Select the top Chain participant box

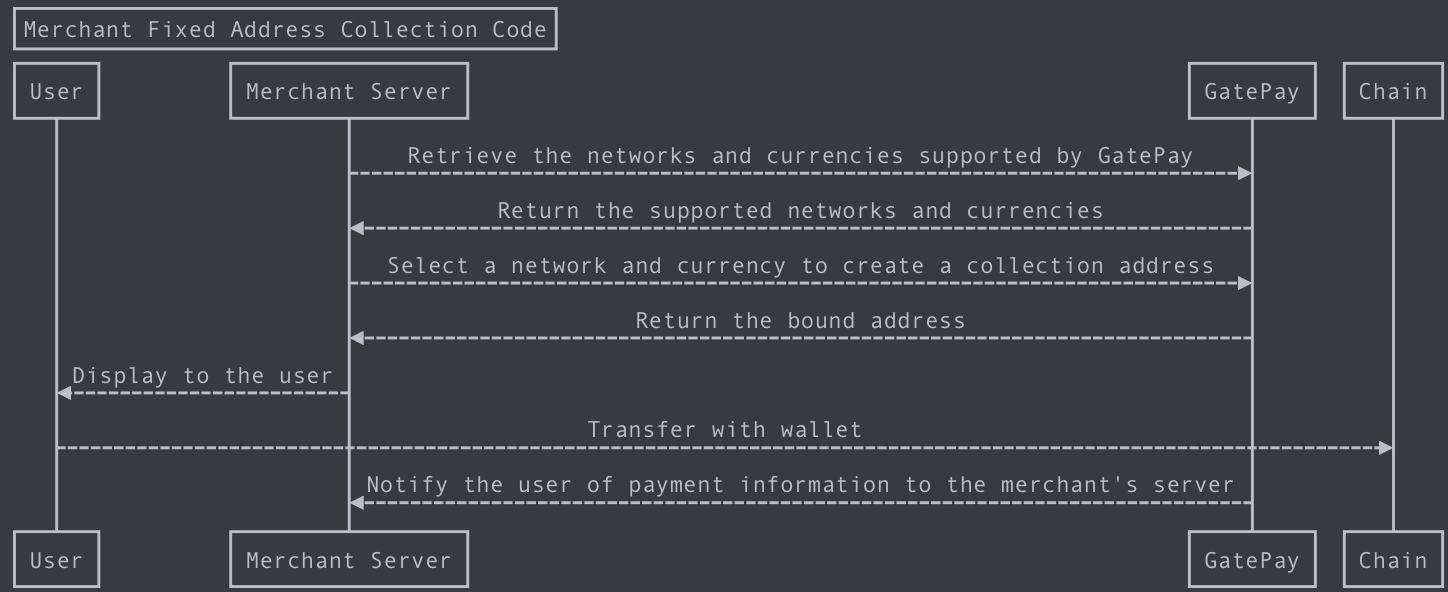point(1393,91)
